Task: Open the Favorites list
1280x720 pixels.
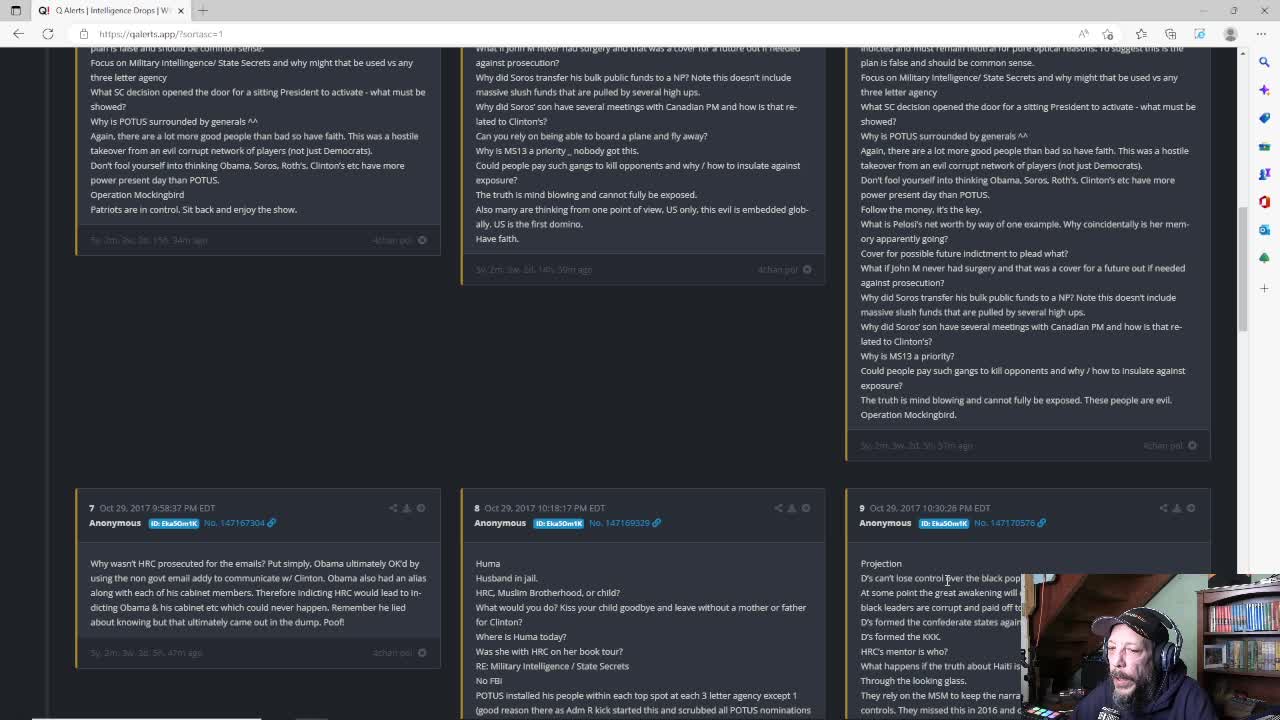Action: pyautogui.click(x=1141, y=34)
